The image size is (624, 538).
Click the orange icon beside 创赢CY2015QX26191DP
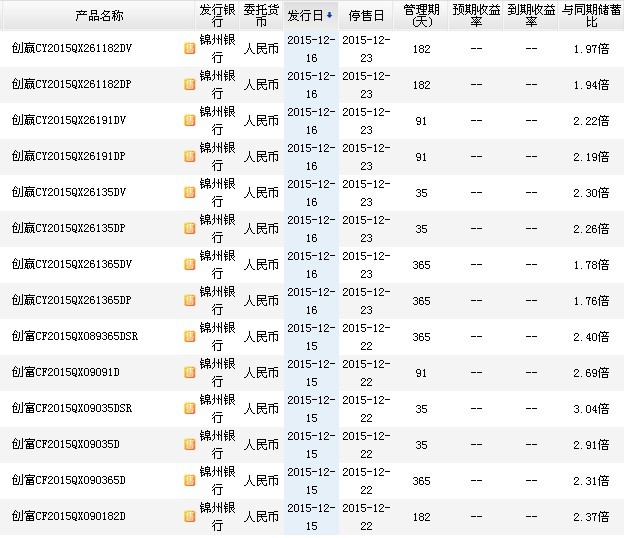point(190,156)
